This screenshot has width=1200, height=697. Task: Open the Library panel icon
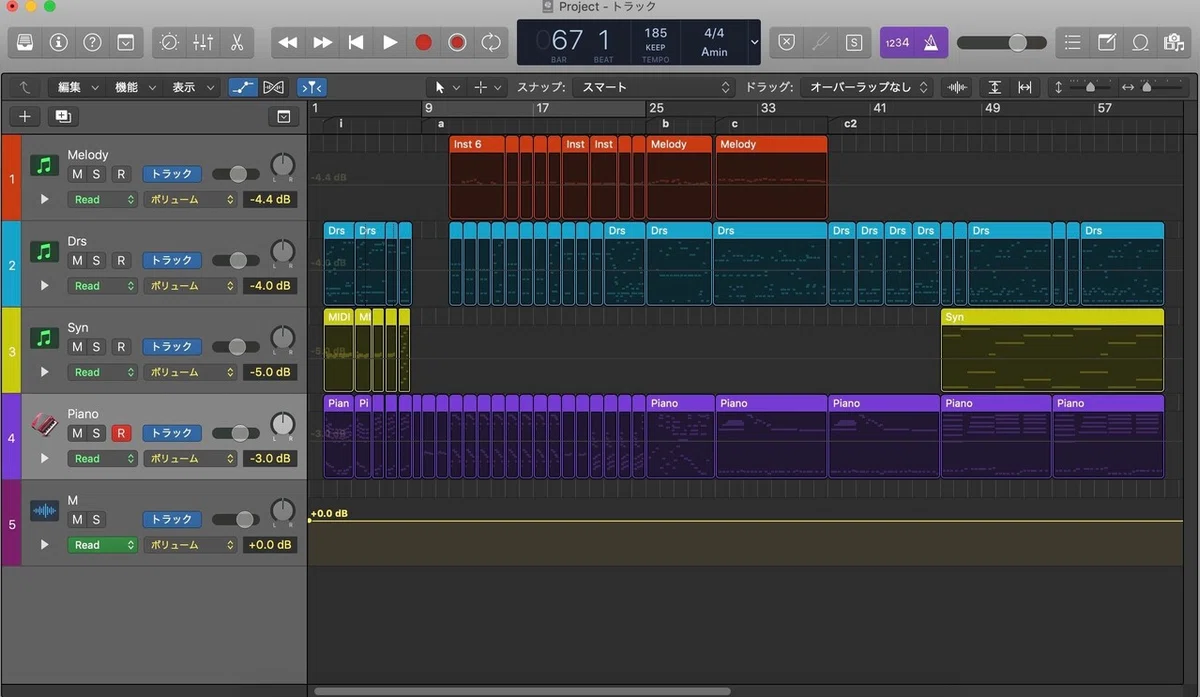[x=25, y=42]
